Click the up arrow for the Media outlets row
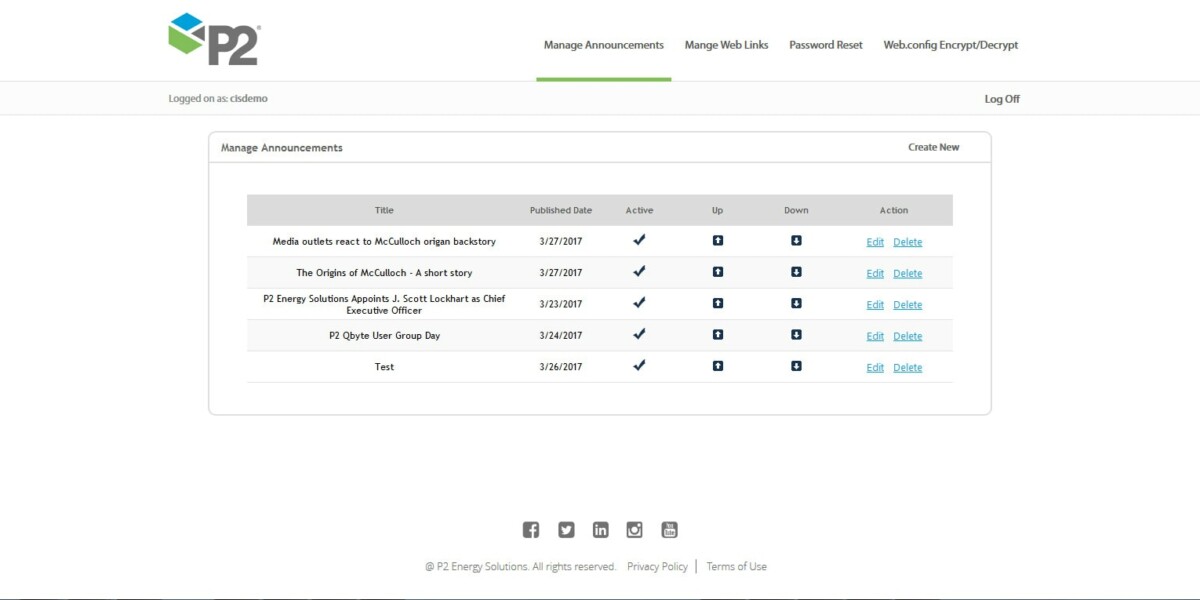This screenshot has width=1200, height=600. coord(717,241)
